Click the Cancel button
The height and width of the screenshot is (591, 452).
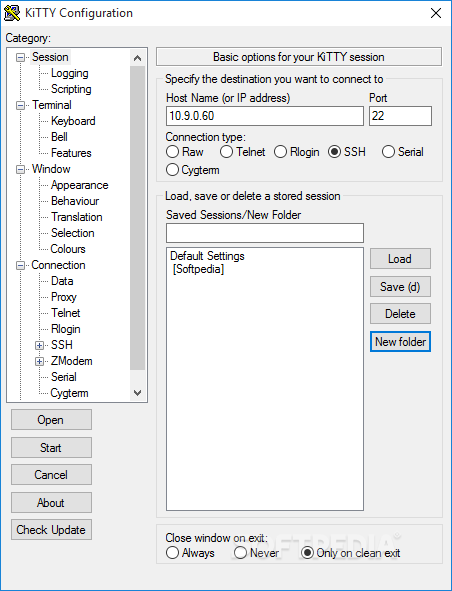51,475
